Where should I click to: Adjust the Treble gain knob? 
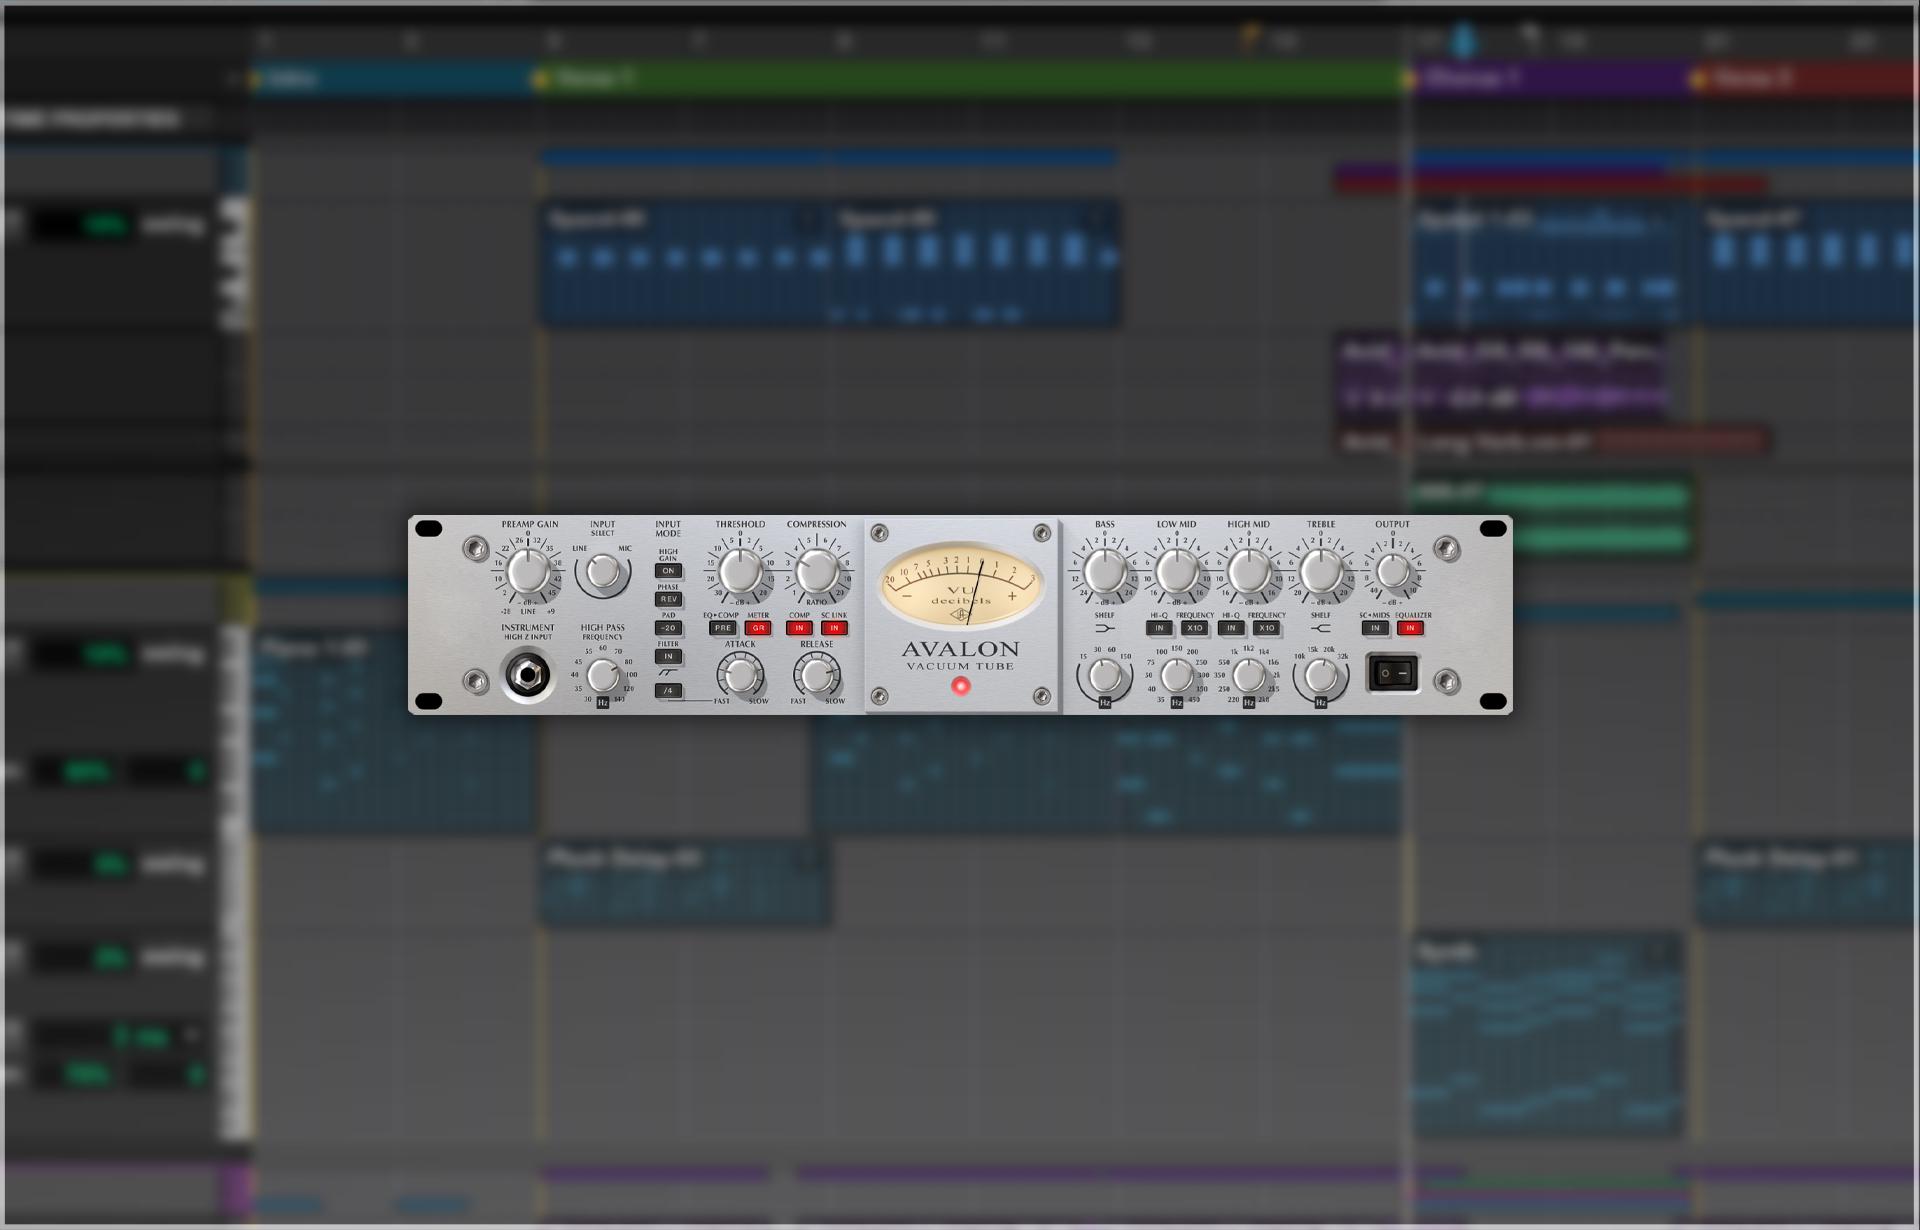1320,572
